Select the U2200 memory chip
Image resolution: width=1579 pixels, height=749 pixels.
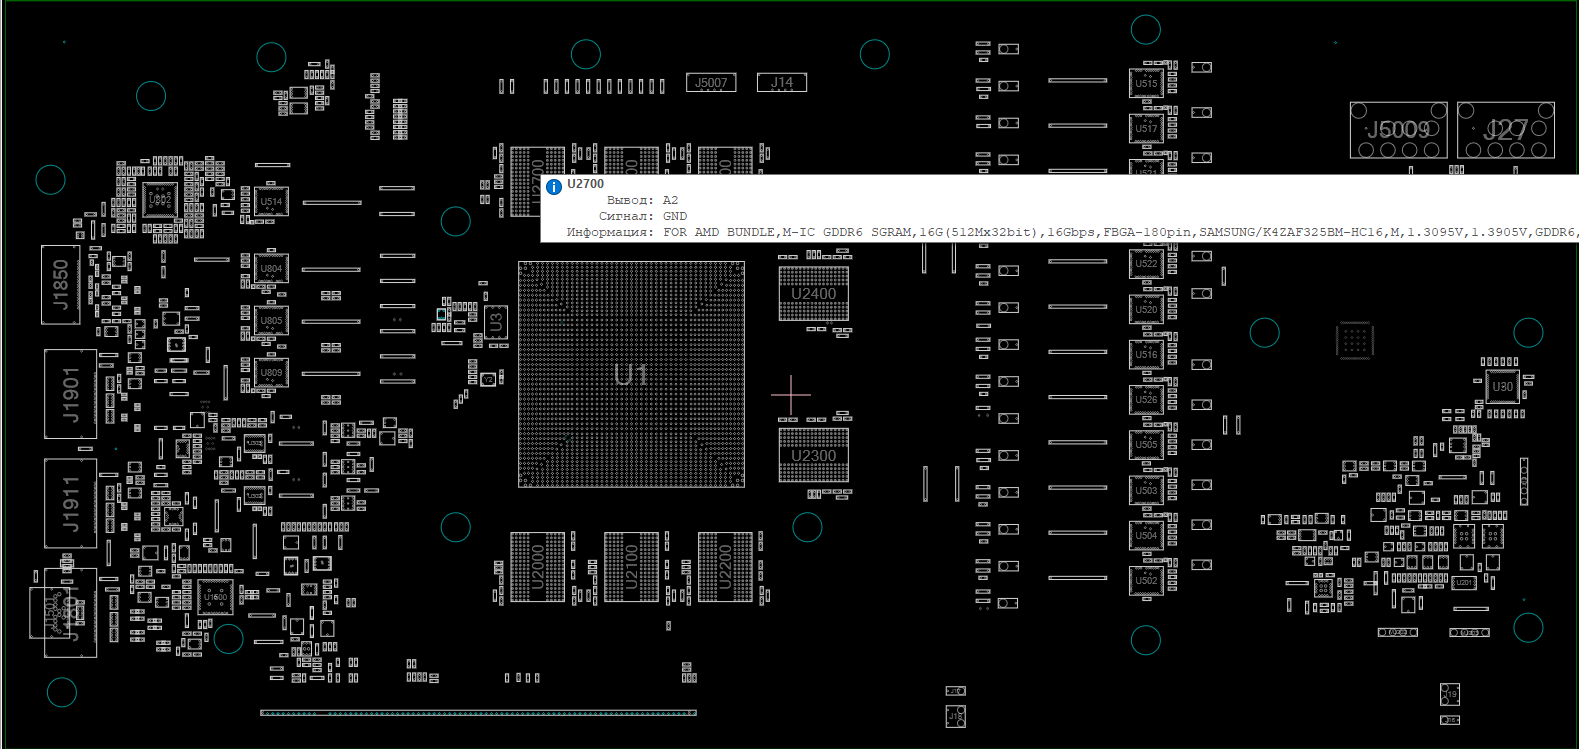(725, 567)
